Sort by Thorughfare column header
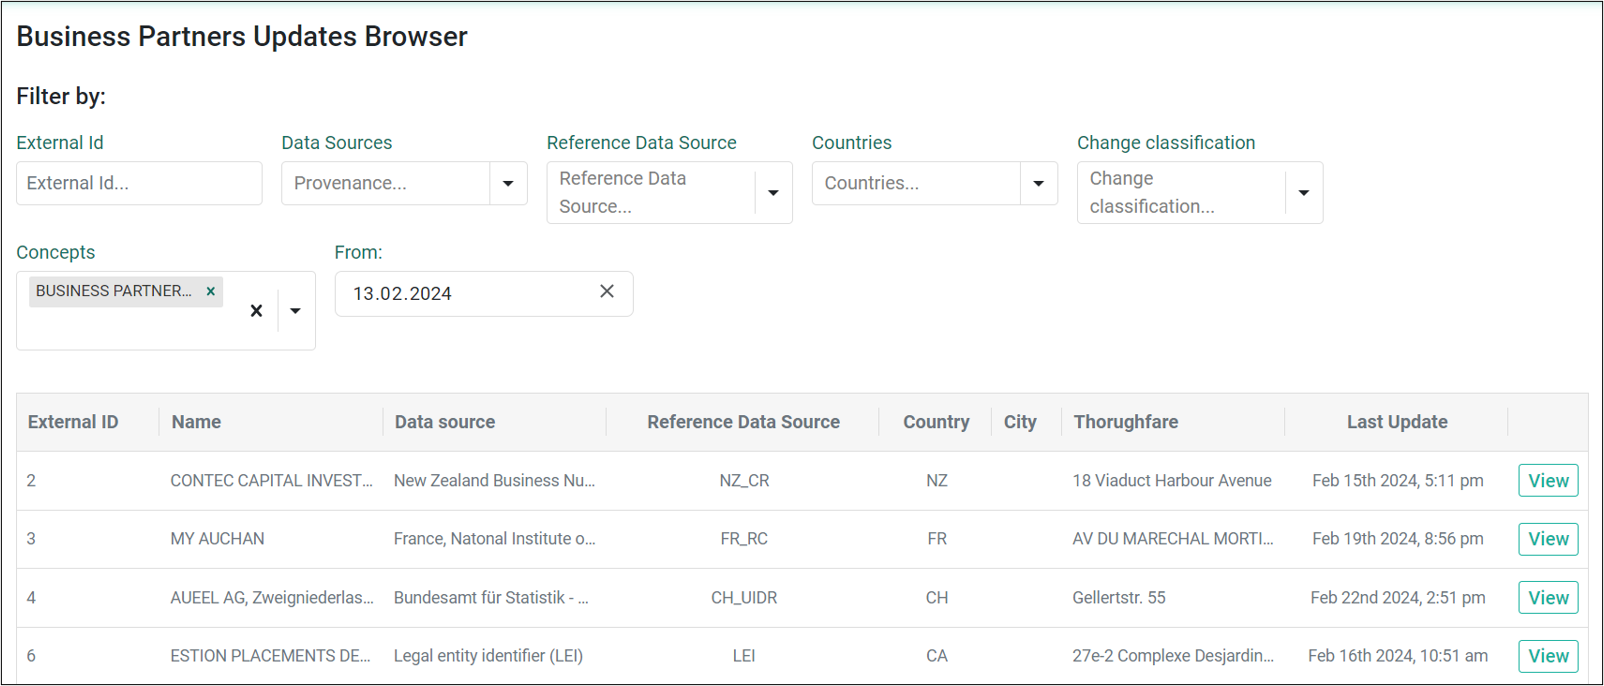 [1126, 422]
